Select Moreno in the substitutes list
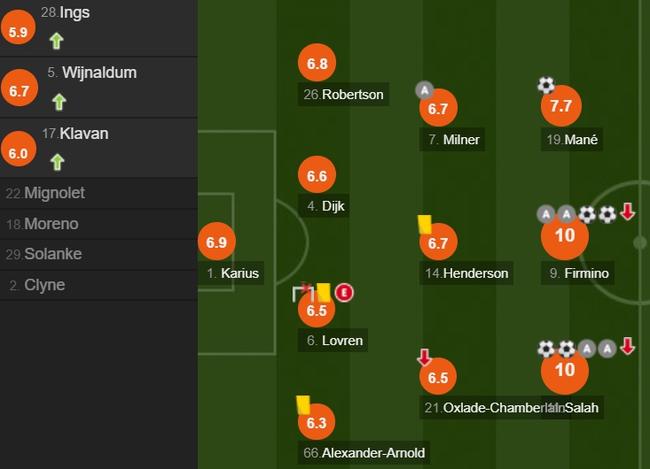The height and width of the screenshot is (469, 650). (99, 224)
